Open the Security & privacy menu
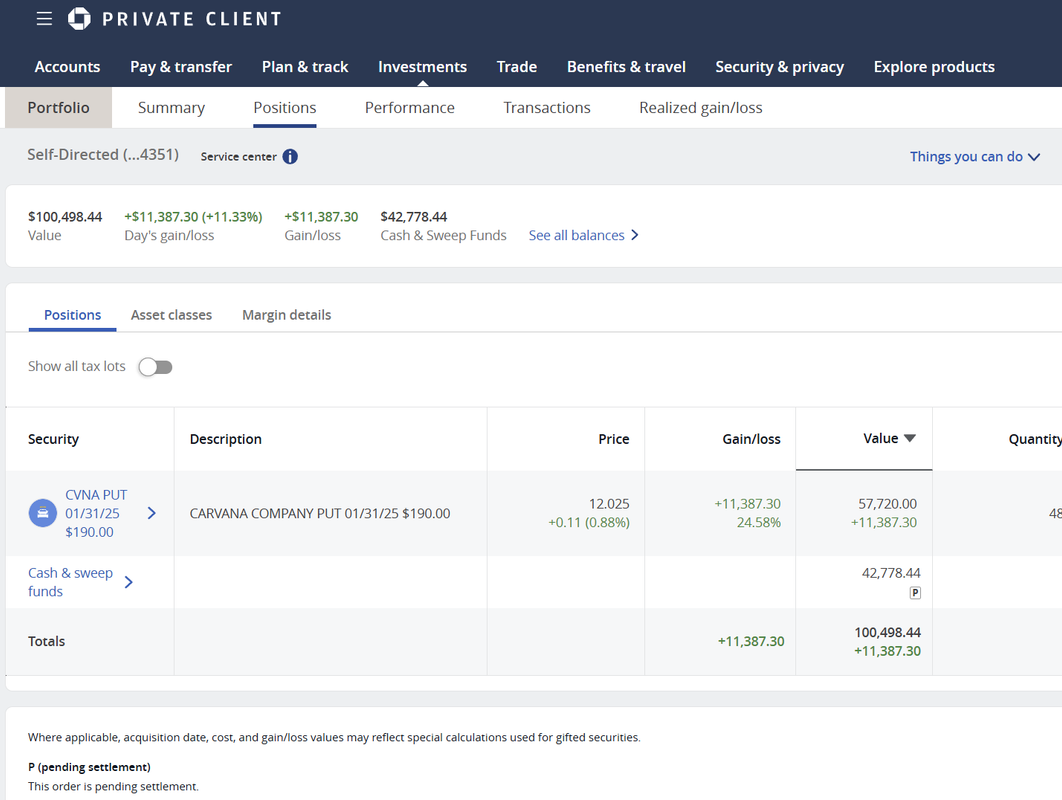 click(x=780, y=67)
